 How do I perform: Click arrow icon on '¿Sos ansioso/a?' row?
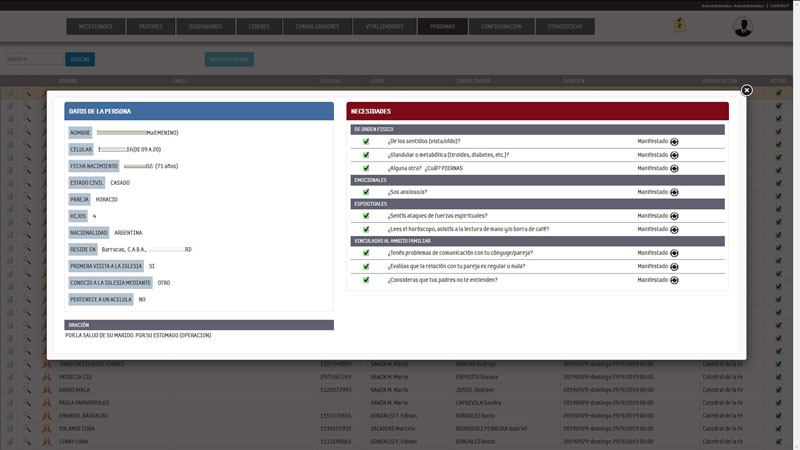coord(674,192)
